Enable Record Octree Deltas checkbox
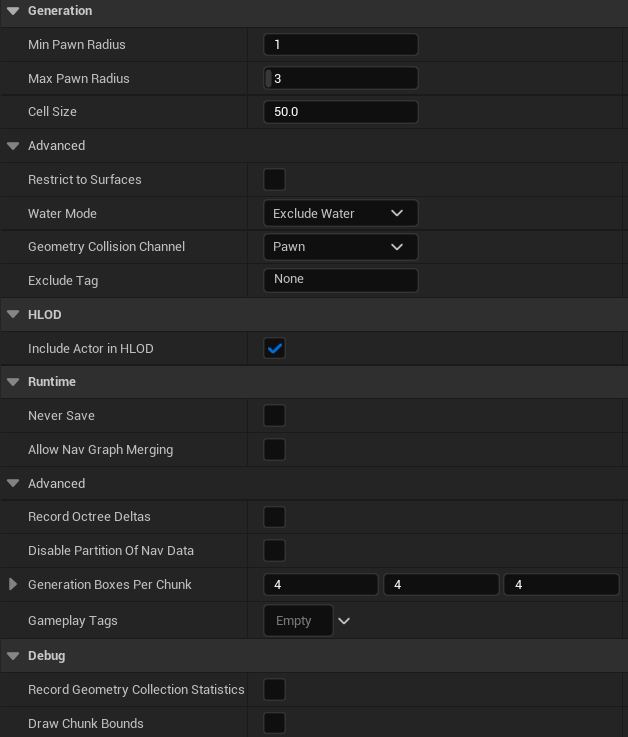628x737 pixels. click(274, 517)
